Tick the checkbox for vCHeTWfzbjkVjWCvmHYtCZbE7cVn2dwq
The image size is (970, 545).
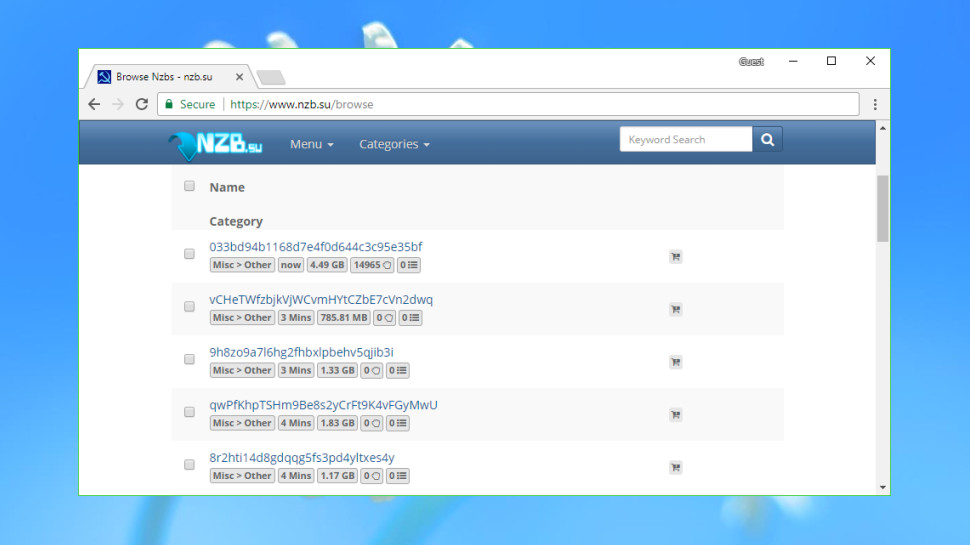(x=189, y=306)
